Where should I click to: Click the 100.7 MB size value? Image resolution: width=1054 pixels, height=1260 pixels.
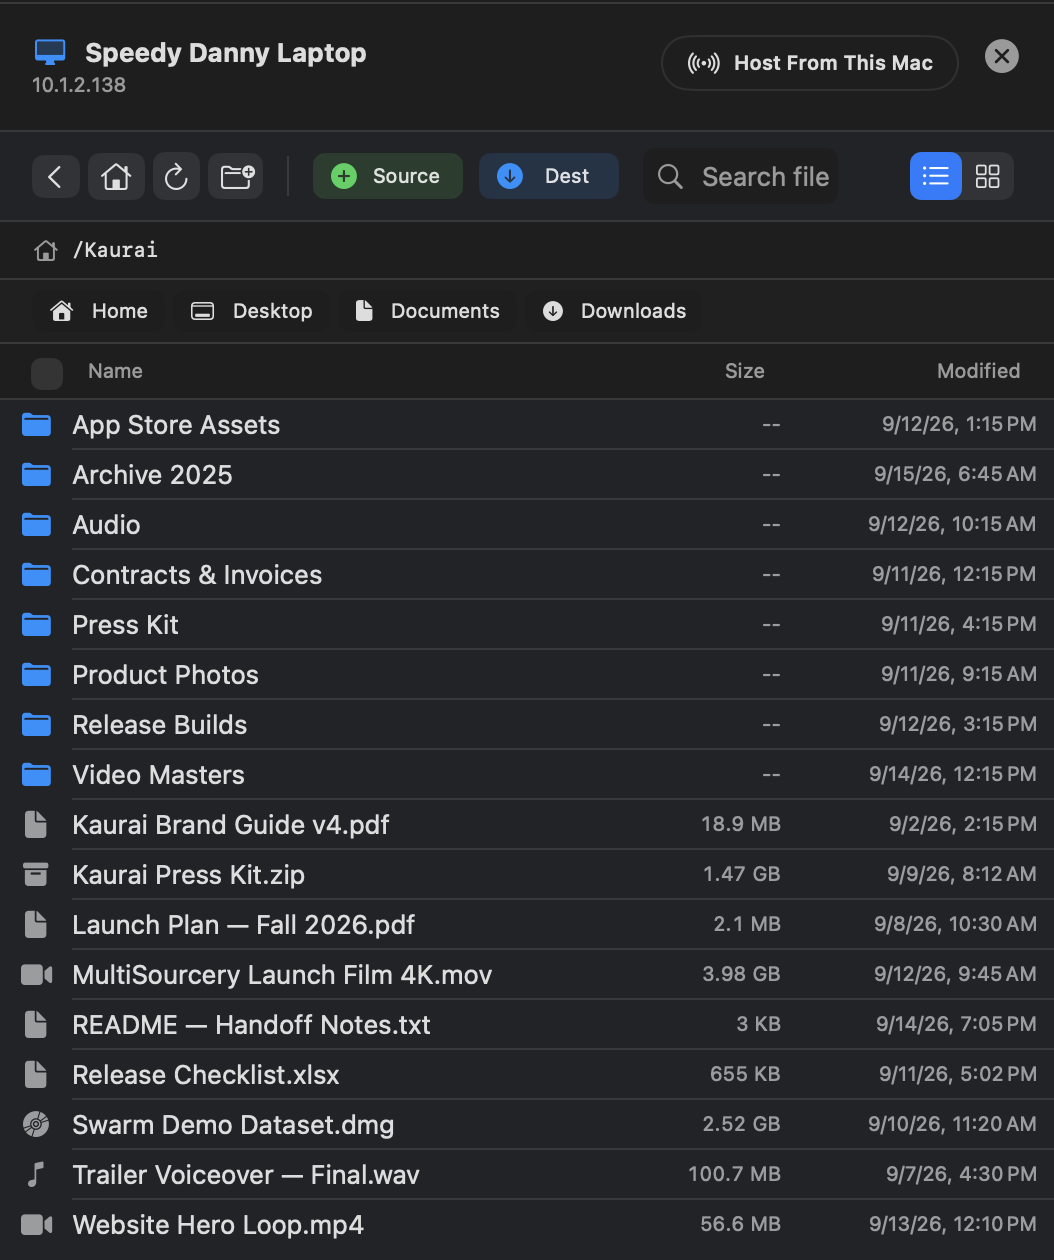pos(734,1174)
